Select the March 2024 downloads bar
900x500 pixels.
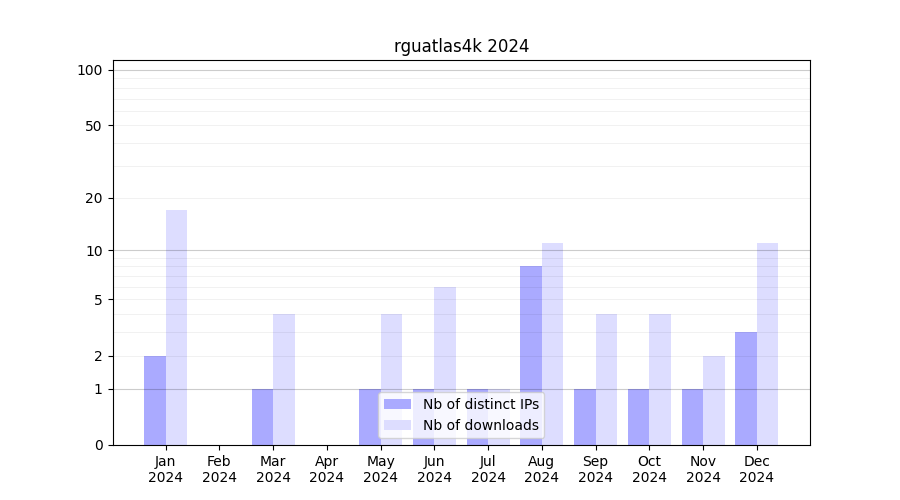tap(284, 379)
